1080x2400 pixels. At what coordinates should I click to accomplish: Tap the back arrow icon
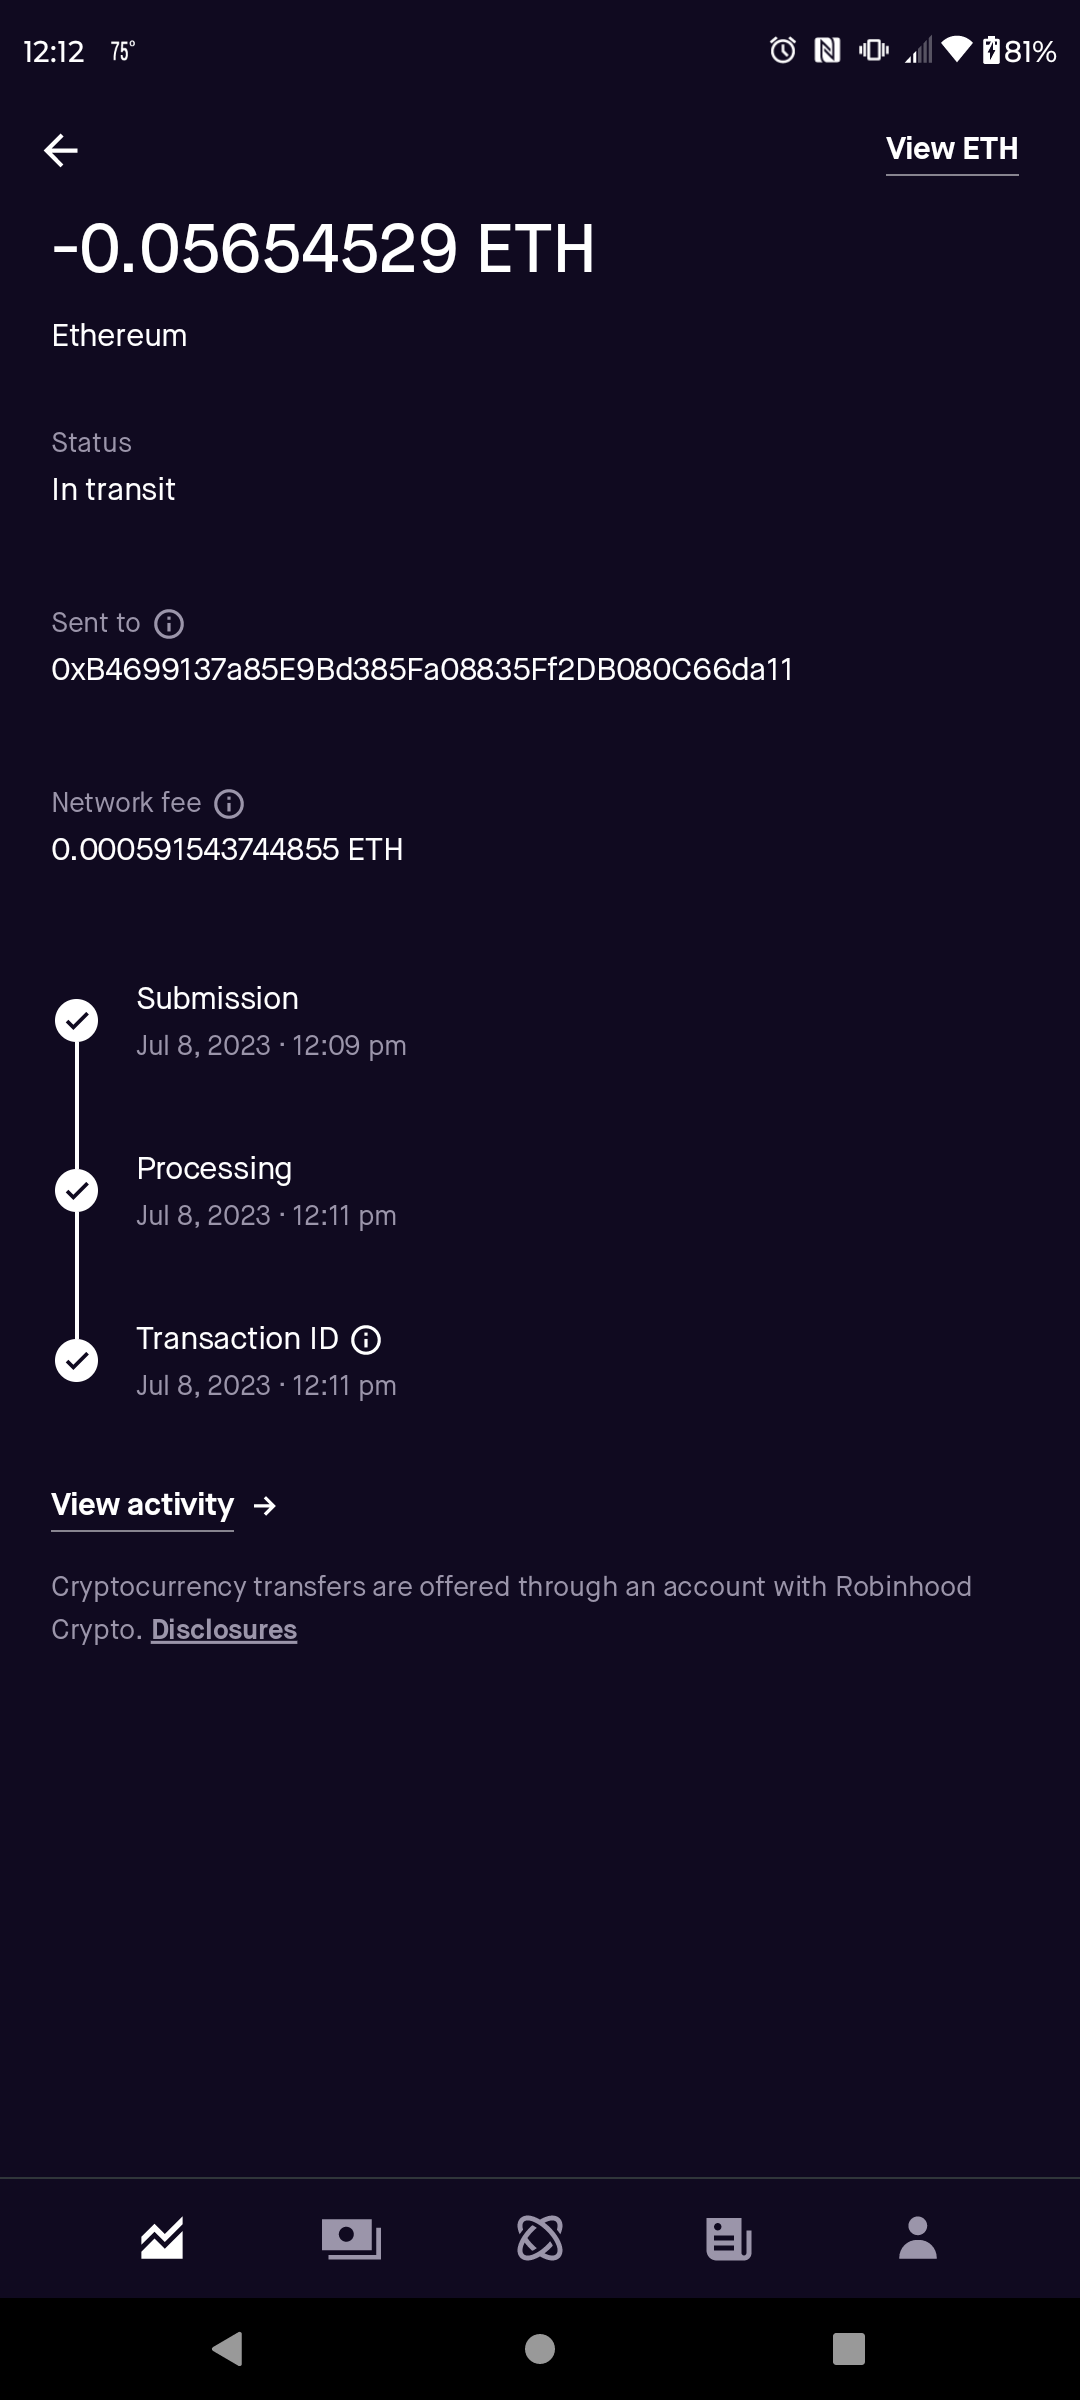[x=61, y=150]
